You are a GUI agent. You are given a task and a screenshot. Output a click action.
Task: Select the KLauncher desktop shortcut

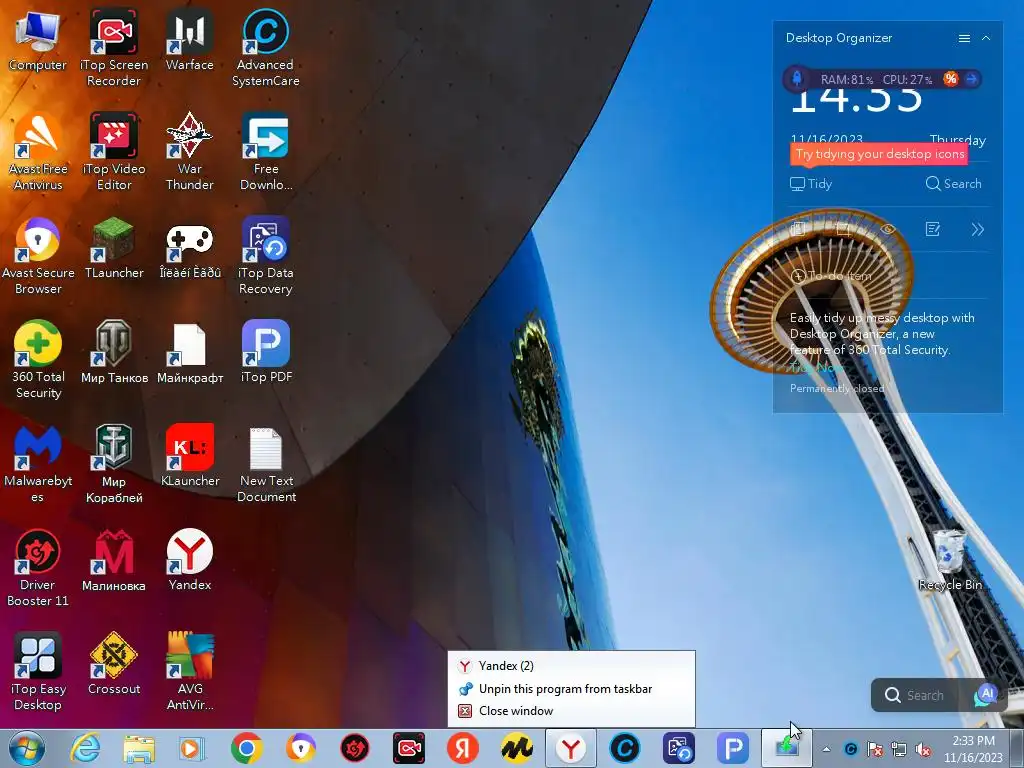pyautogui.click(x=189, y=456)
